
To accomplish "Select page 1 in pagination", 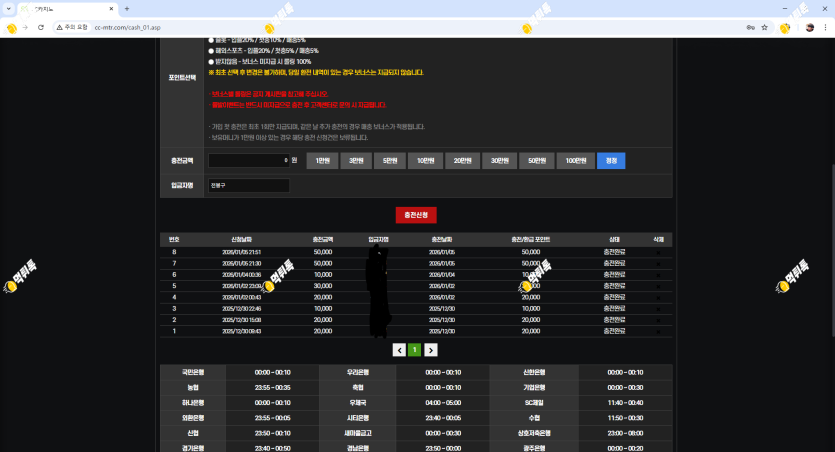I will pyautogui.click(x=415, y=350).
